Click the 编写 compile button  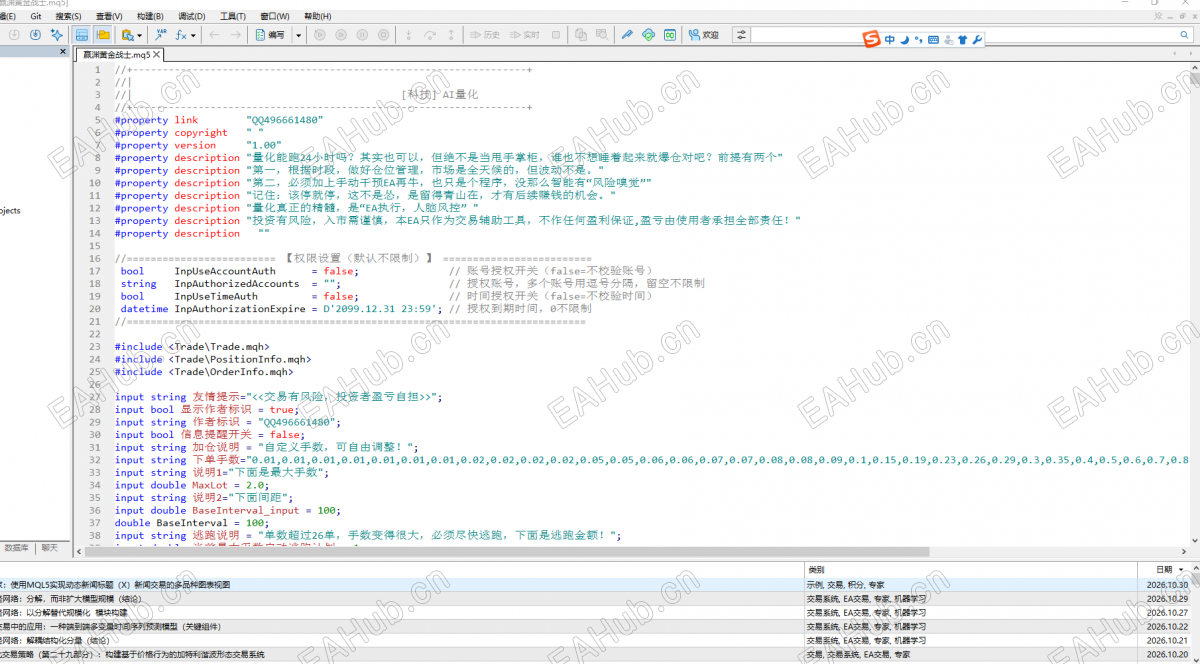(270, 35)
